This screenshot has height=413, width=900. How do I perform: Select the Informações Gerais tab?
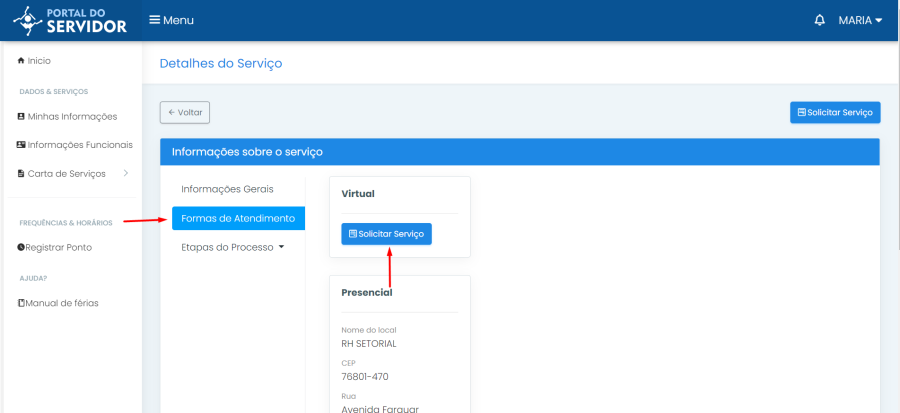(x=227, y=189)
